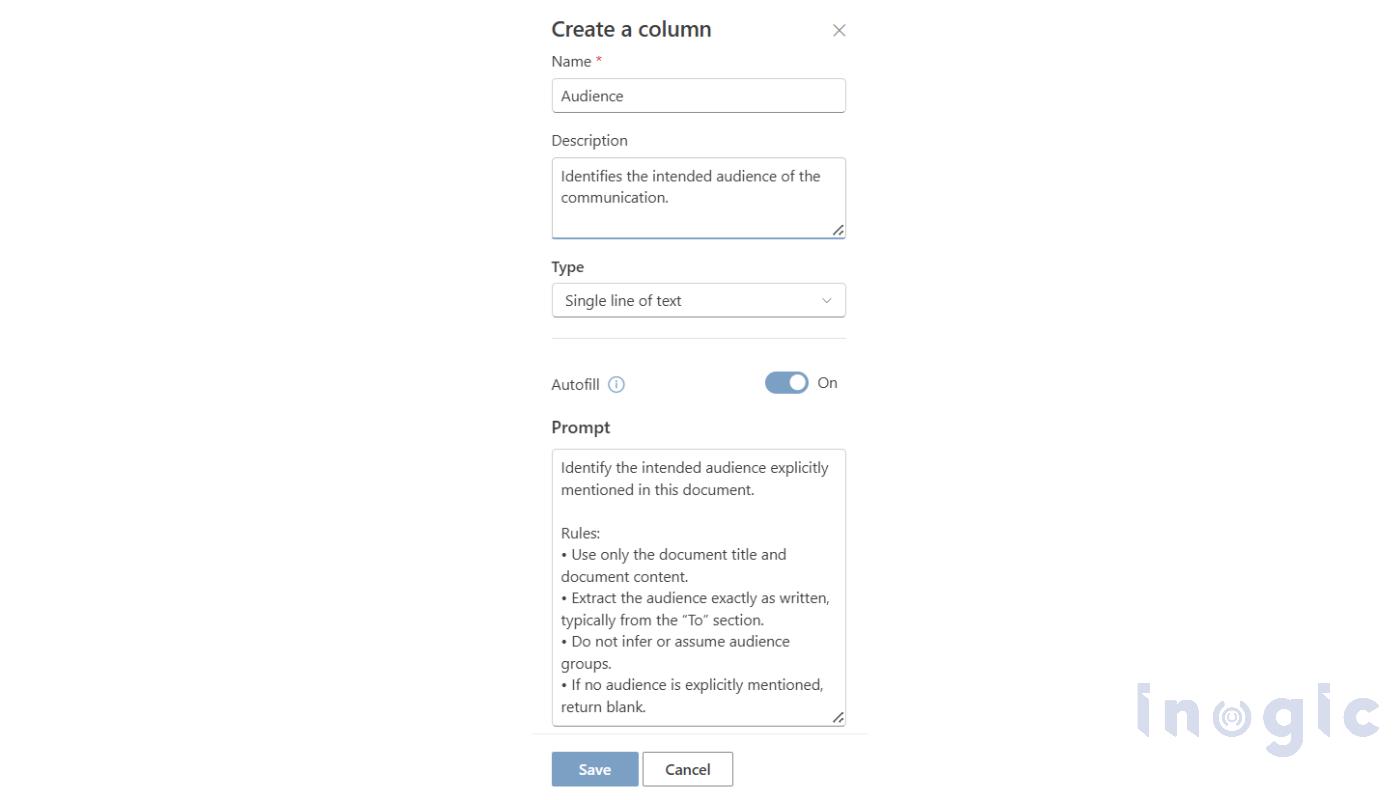The image size is (1400, 800).
Task: Click the X dismiss icon at top right
Action: [838, 30]
